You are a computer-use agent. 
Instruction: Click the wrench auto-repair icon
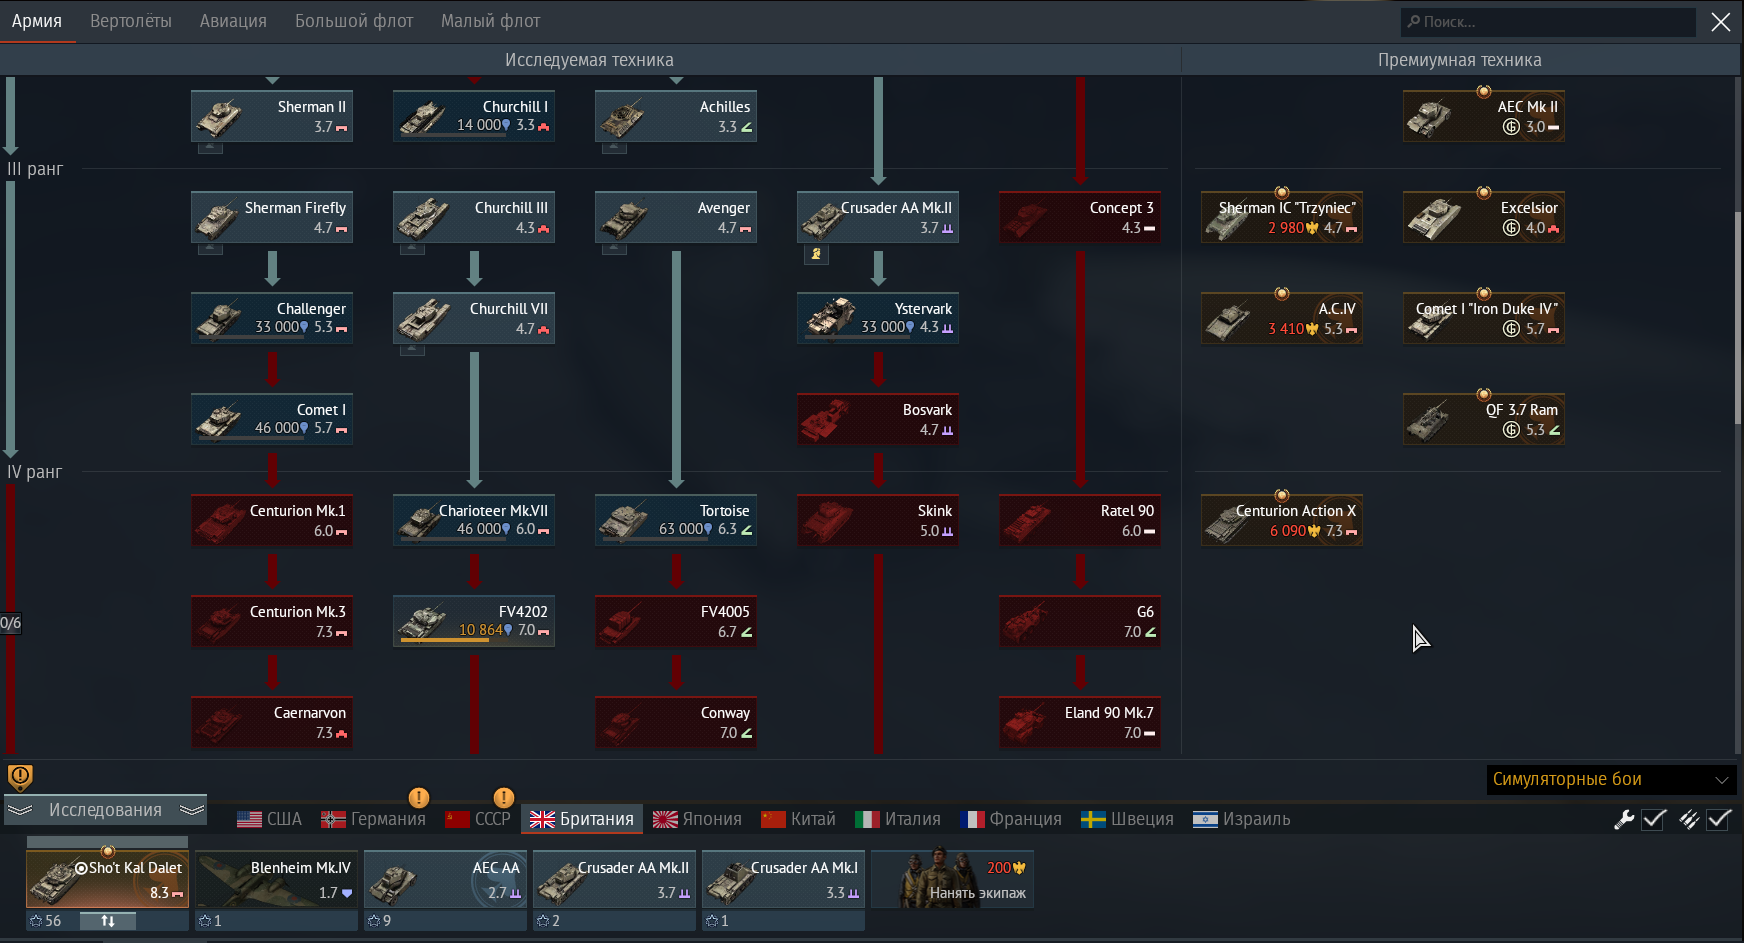pos(1624,819)
